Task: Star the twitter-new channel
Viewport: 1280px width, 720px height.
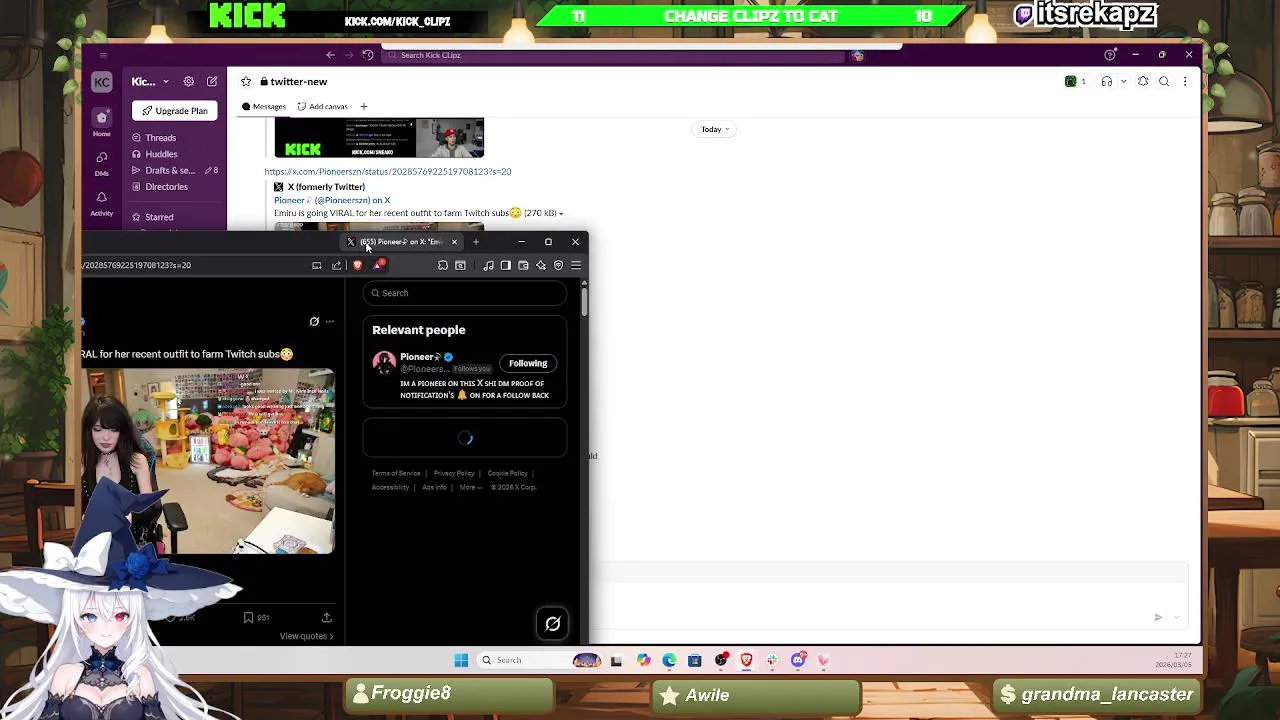Action: [246, 82]
